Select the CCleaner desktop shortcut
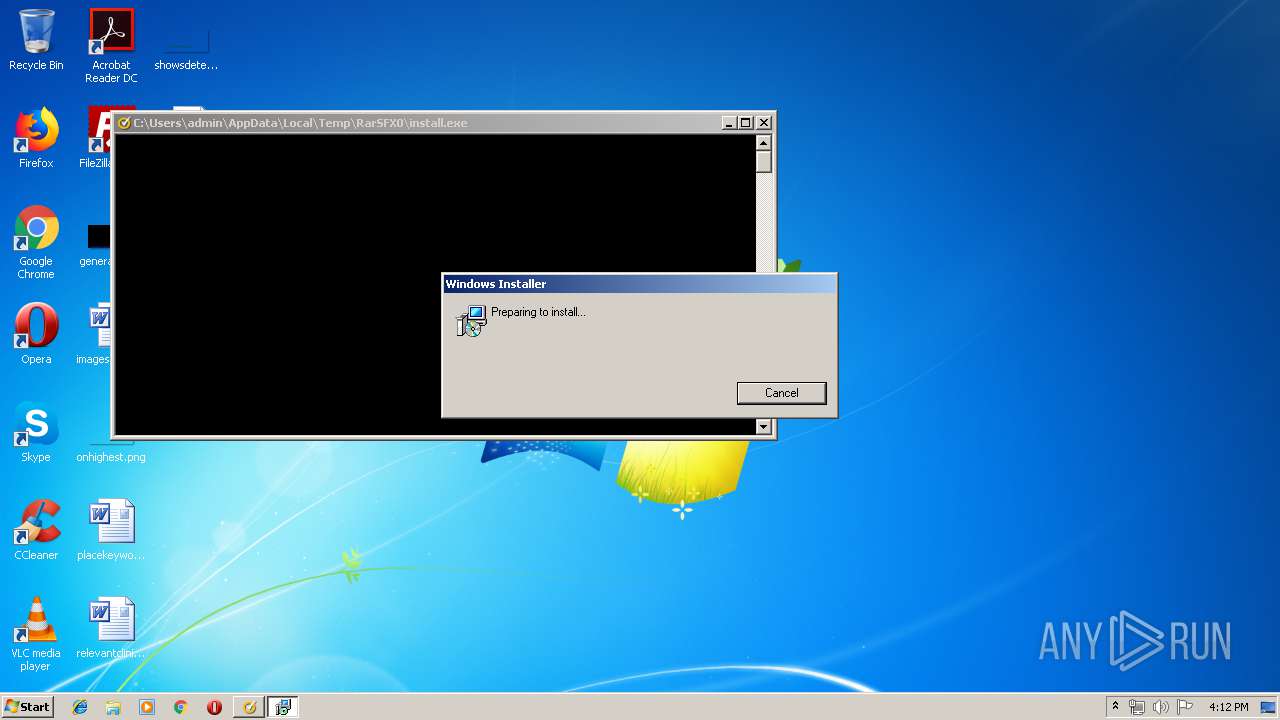The width and height of the screenshot is (1280, 720). click(x=36, y=530)
